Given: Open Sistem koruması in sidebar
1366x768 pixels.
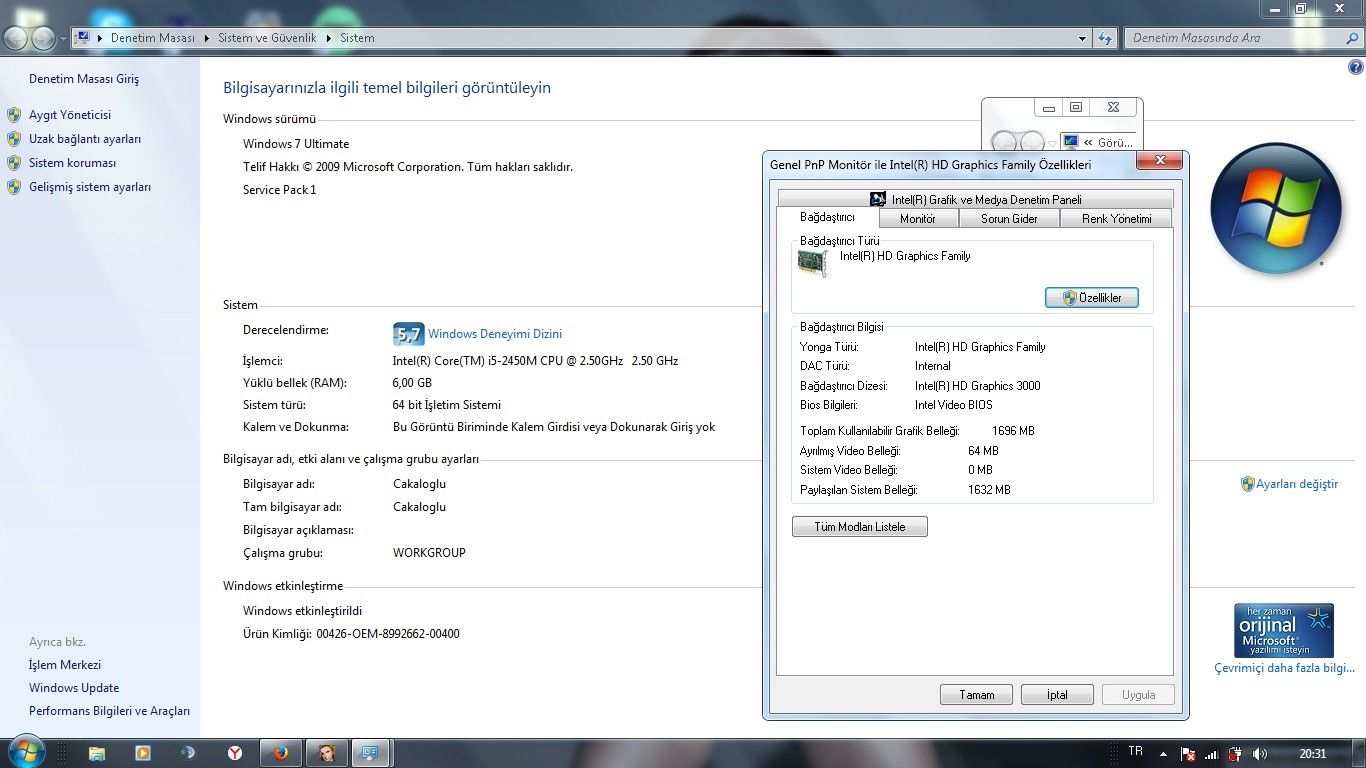Looking at the screenshot, I should pos(72,163).
